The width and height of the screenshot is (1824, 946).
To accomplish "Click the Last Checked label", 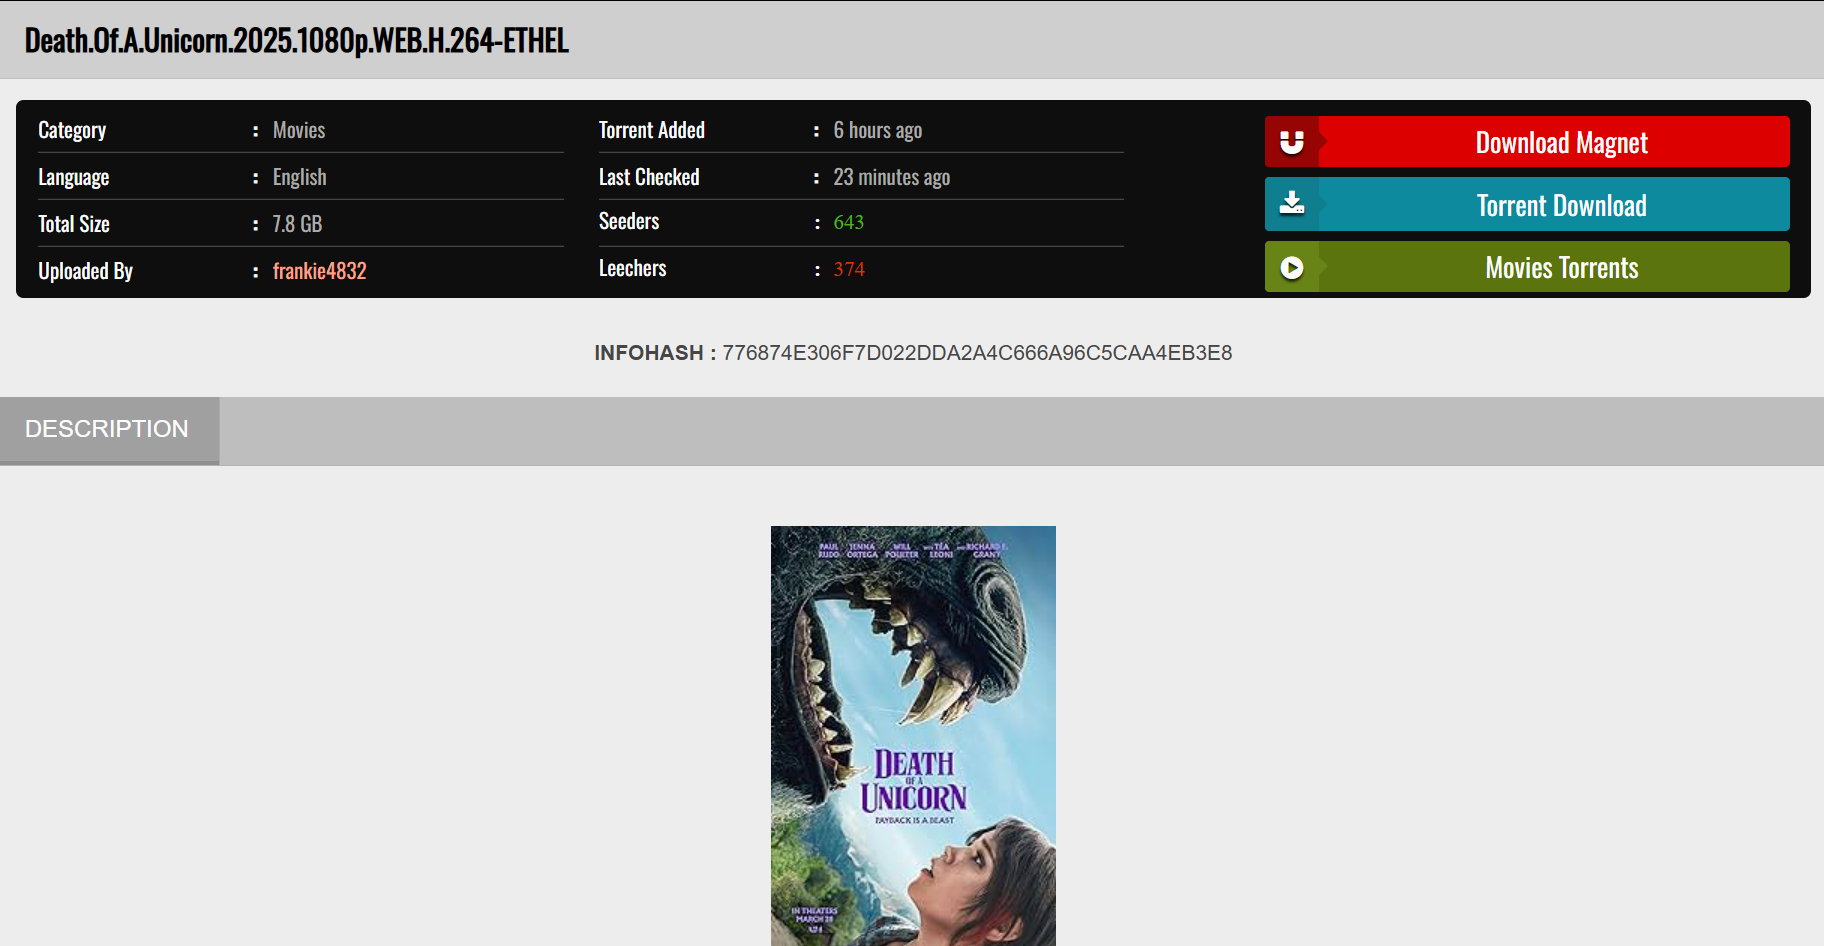I will pos(649,177).
